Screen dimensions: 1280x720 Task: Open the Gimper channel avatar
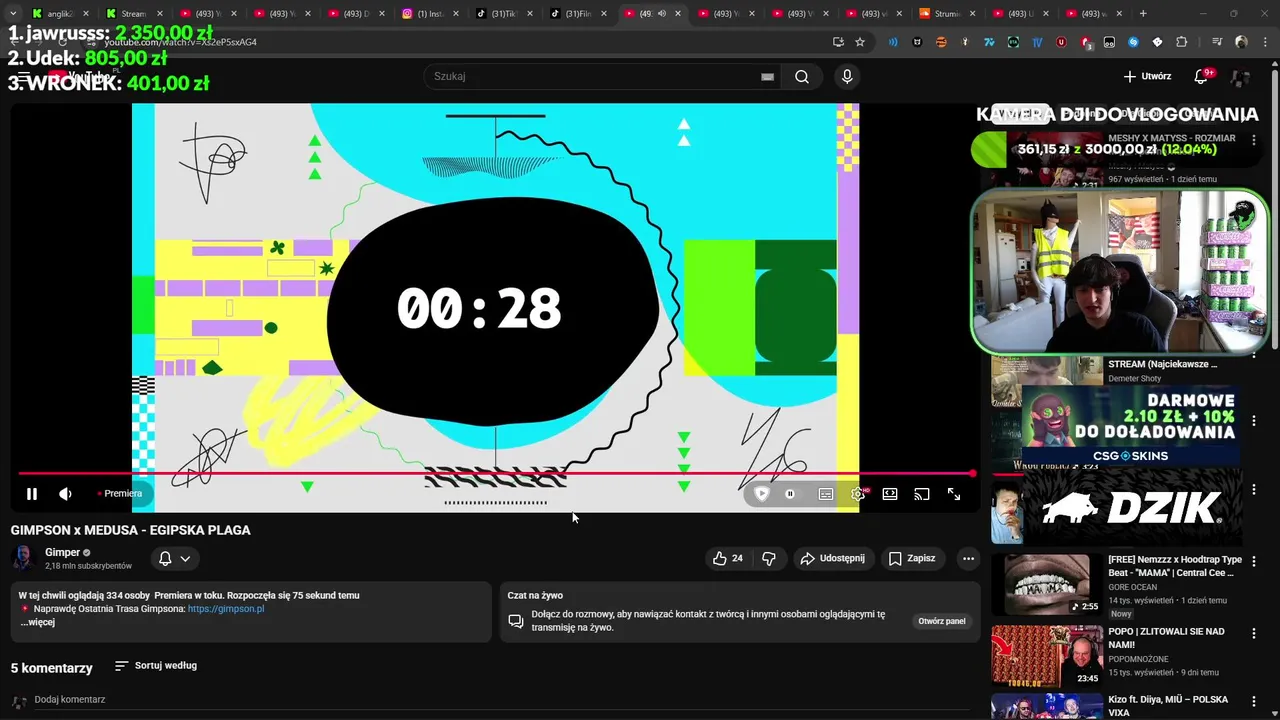pyautogui.click(x=23, y=558)
